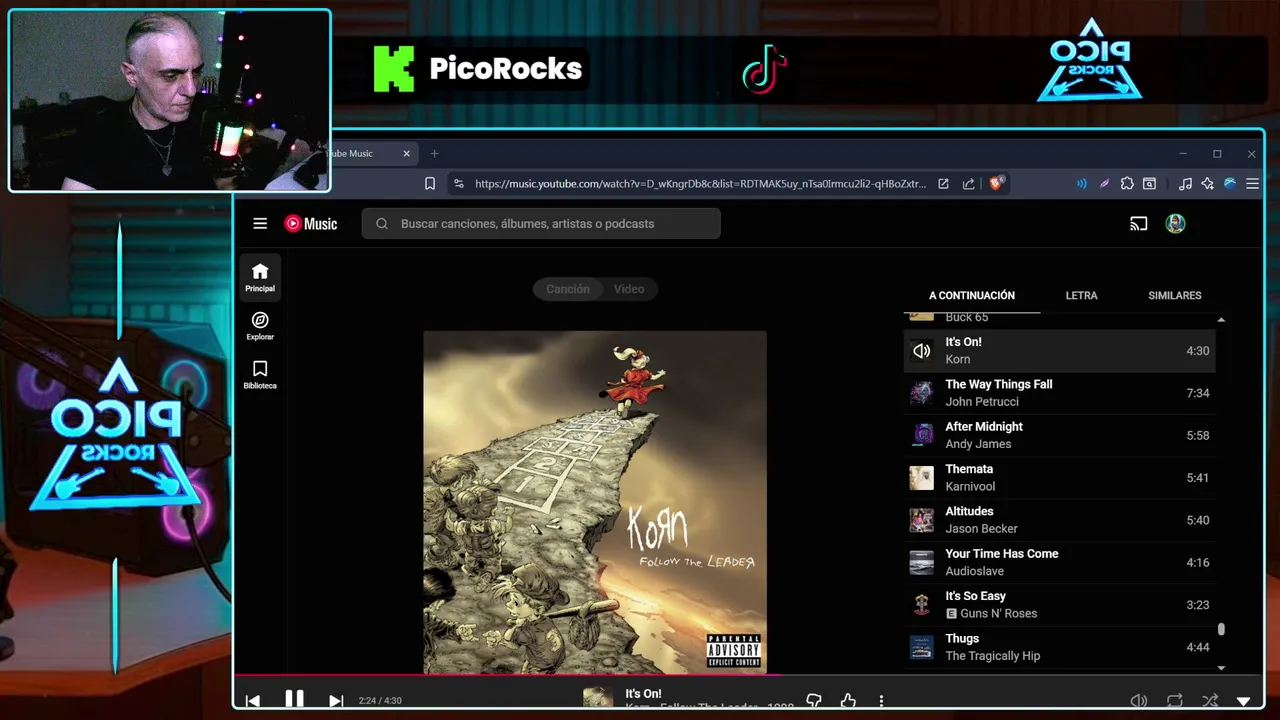1280x720 pixels.
Task: Select the SIMILARES tab
Action: tap(1175, 296)
